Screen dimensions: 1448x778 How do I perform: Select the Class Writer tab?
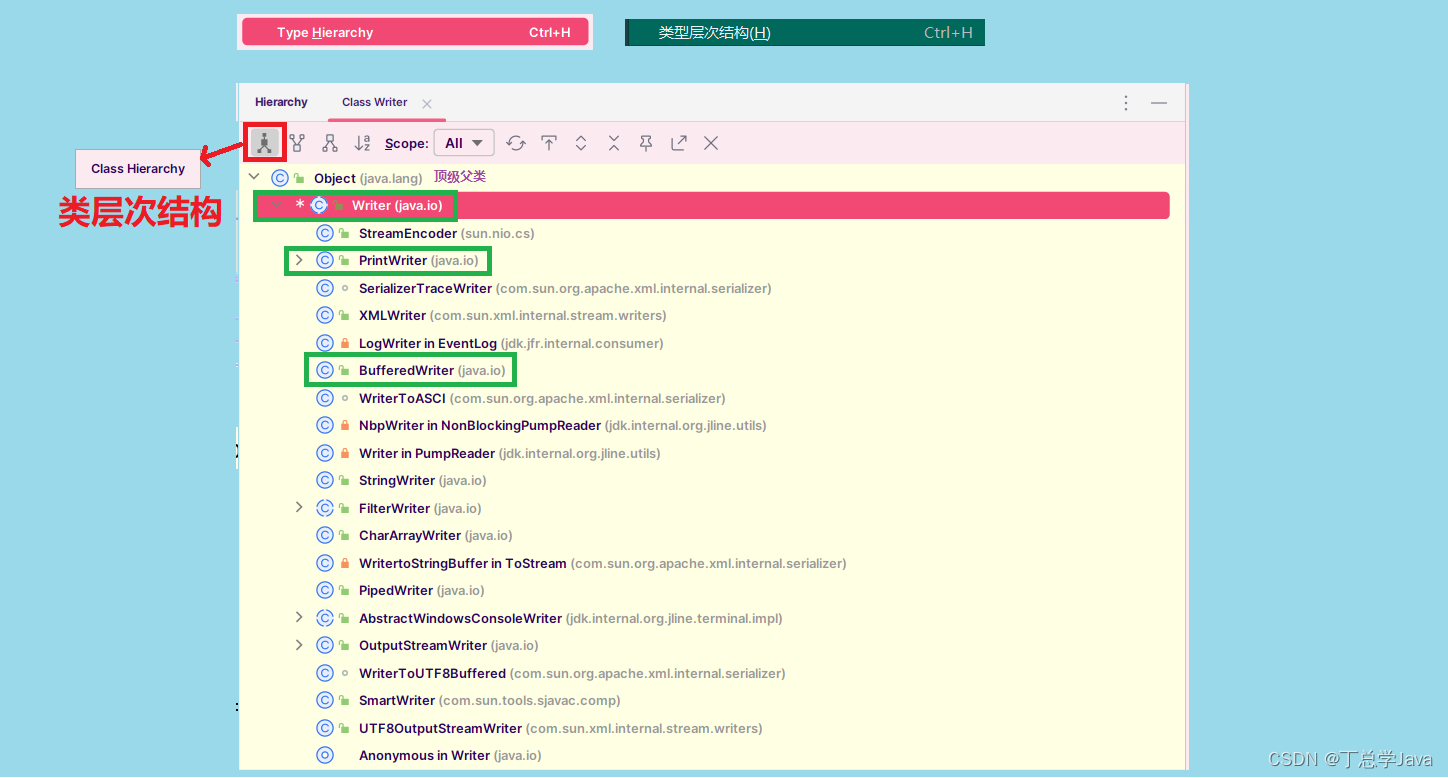(x=374, y=101)
